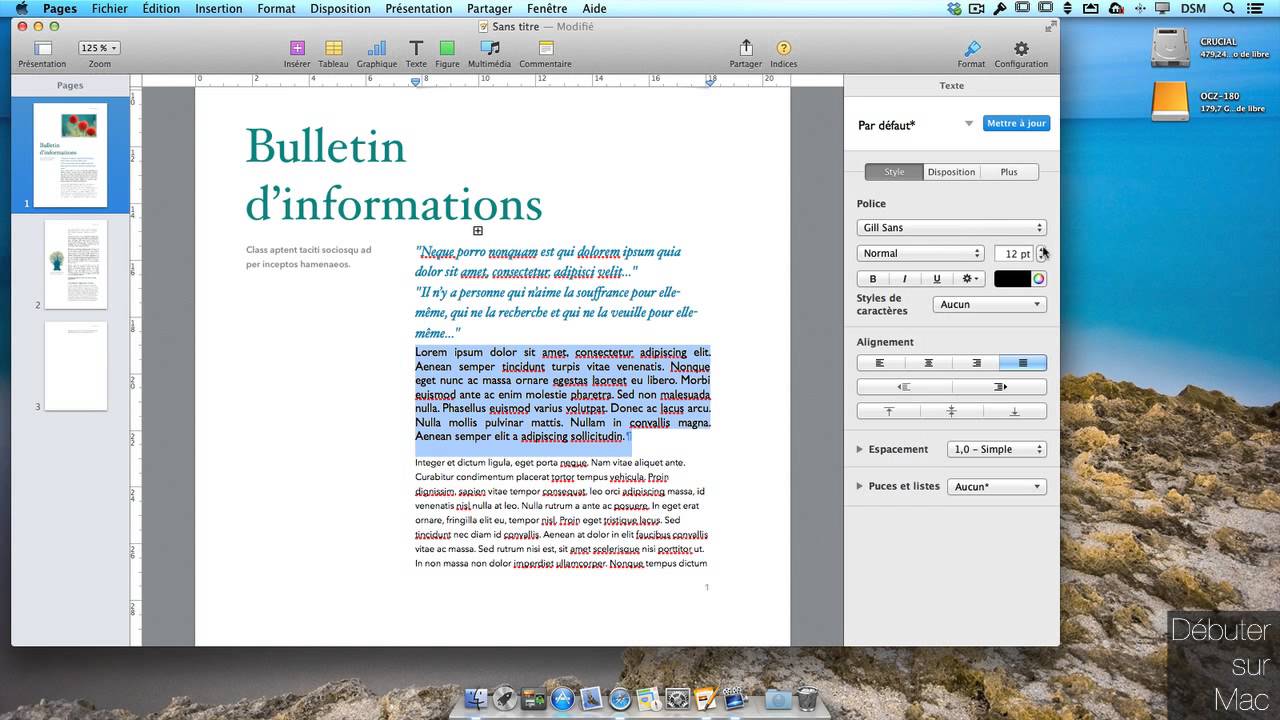Switch to the Disposition inspector tab

pyautogui.click(x=951, y=172)
